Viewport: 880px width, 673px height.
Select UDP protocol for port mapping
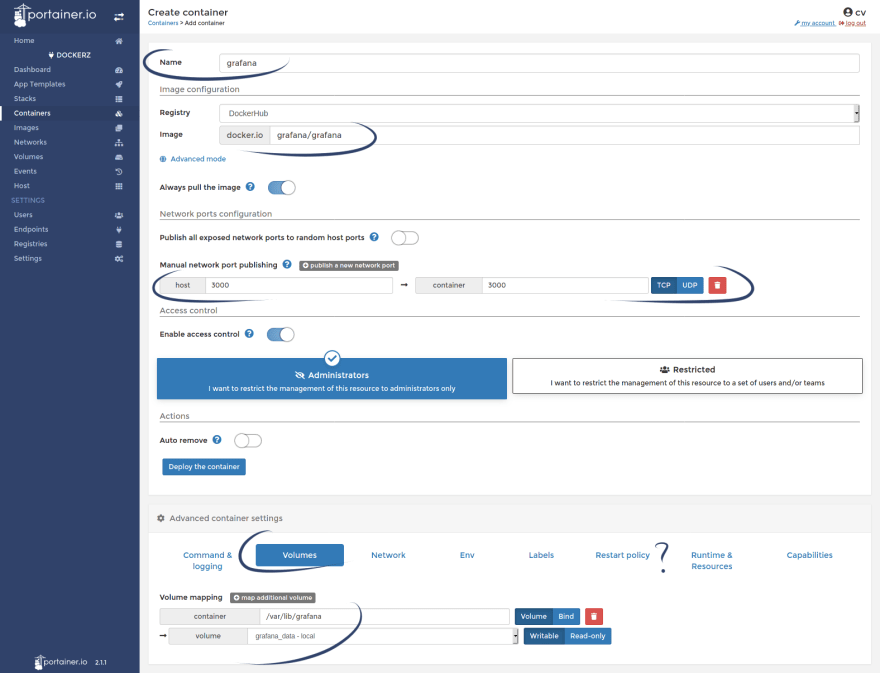[x=690, y=285]
